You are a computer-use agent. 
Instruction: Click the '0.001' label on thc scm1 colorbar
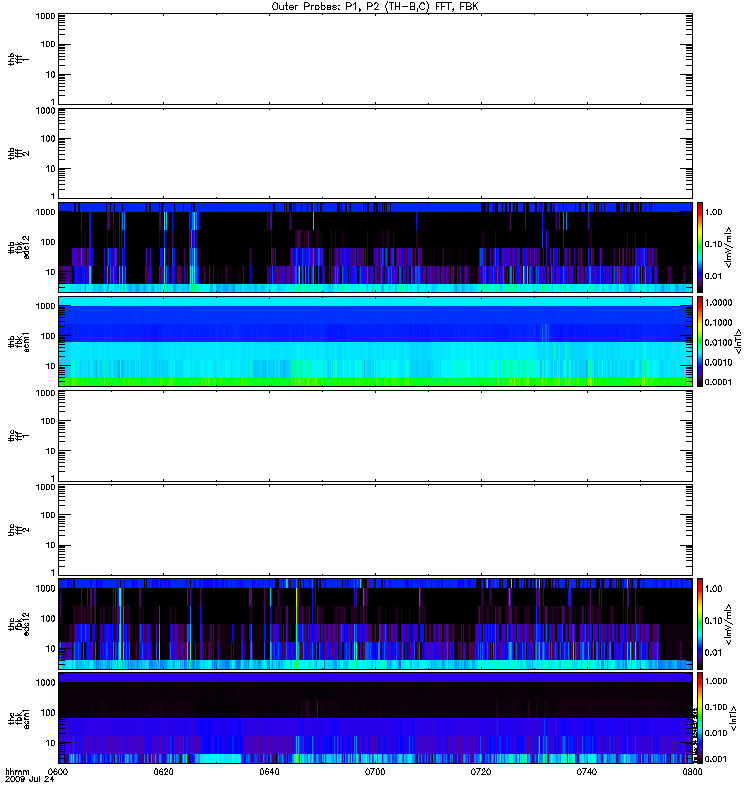pos(716,759)
